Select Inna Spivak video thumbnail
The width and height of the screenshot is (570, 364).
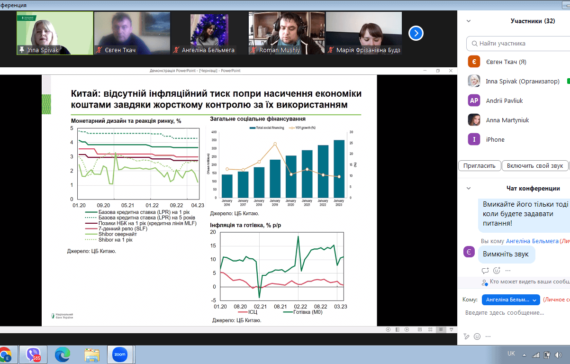[x=55, y=33]
